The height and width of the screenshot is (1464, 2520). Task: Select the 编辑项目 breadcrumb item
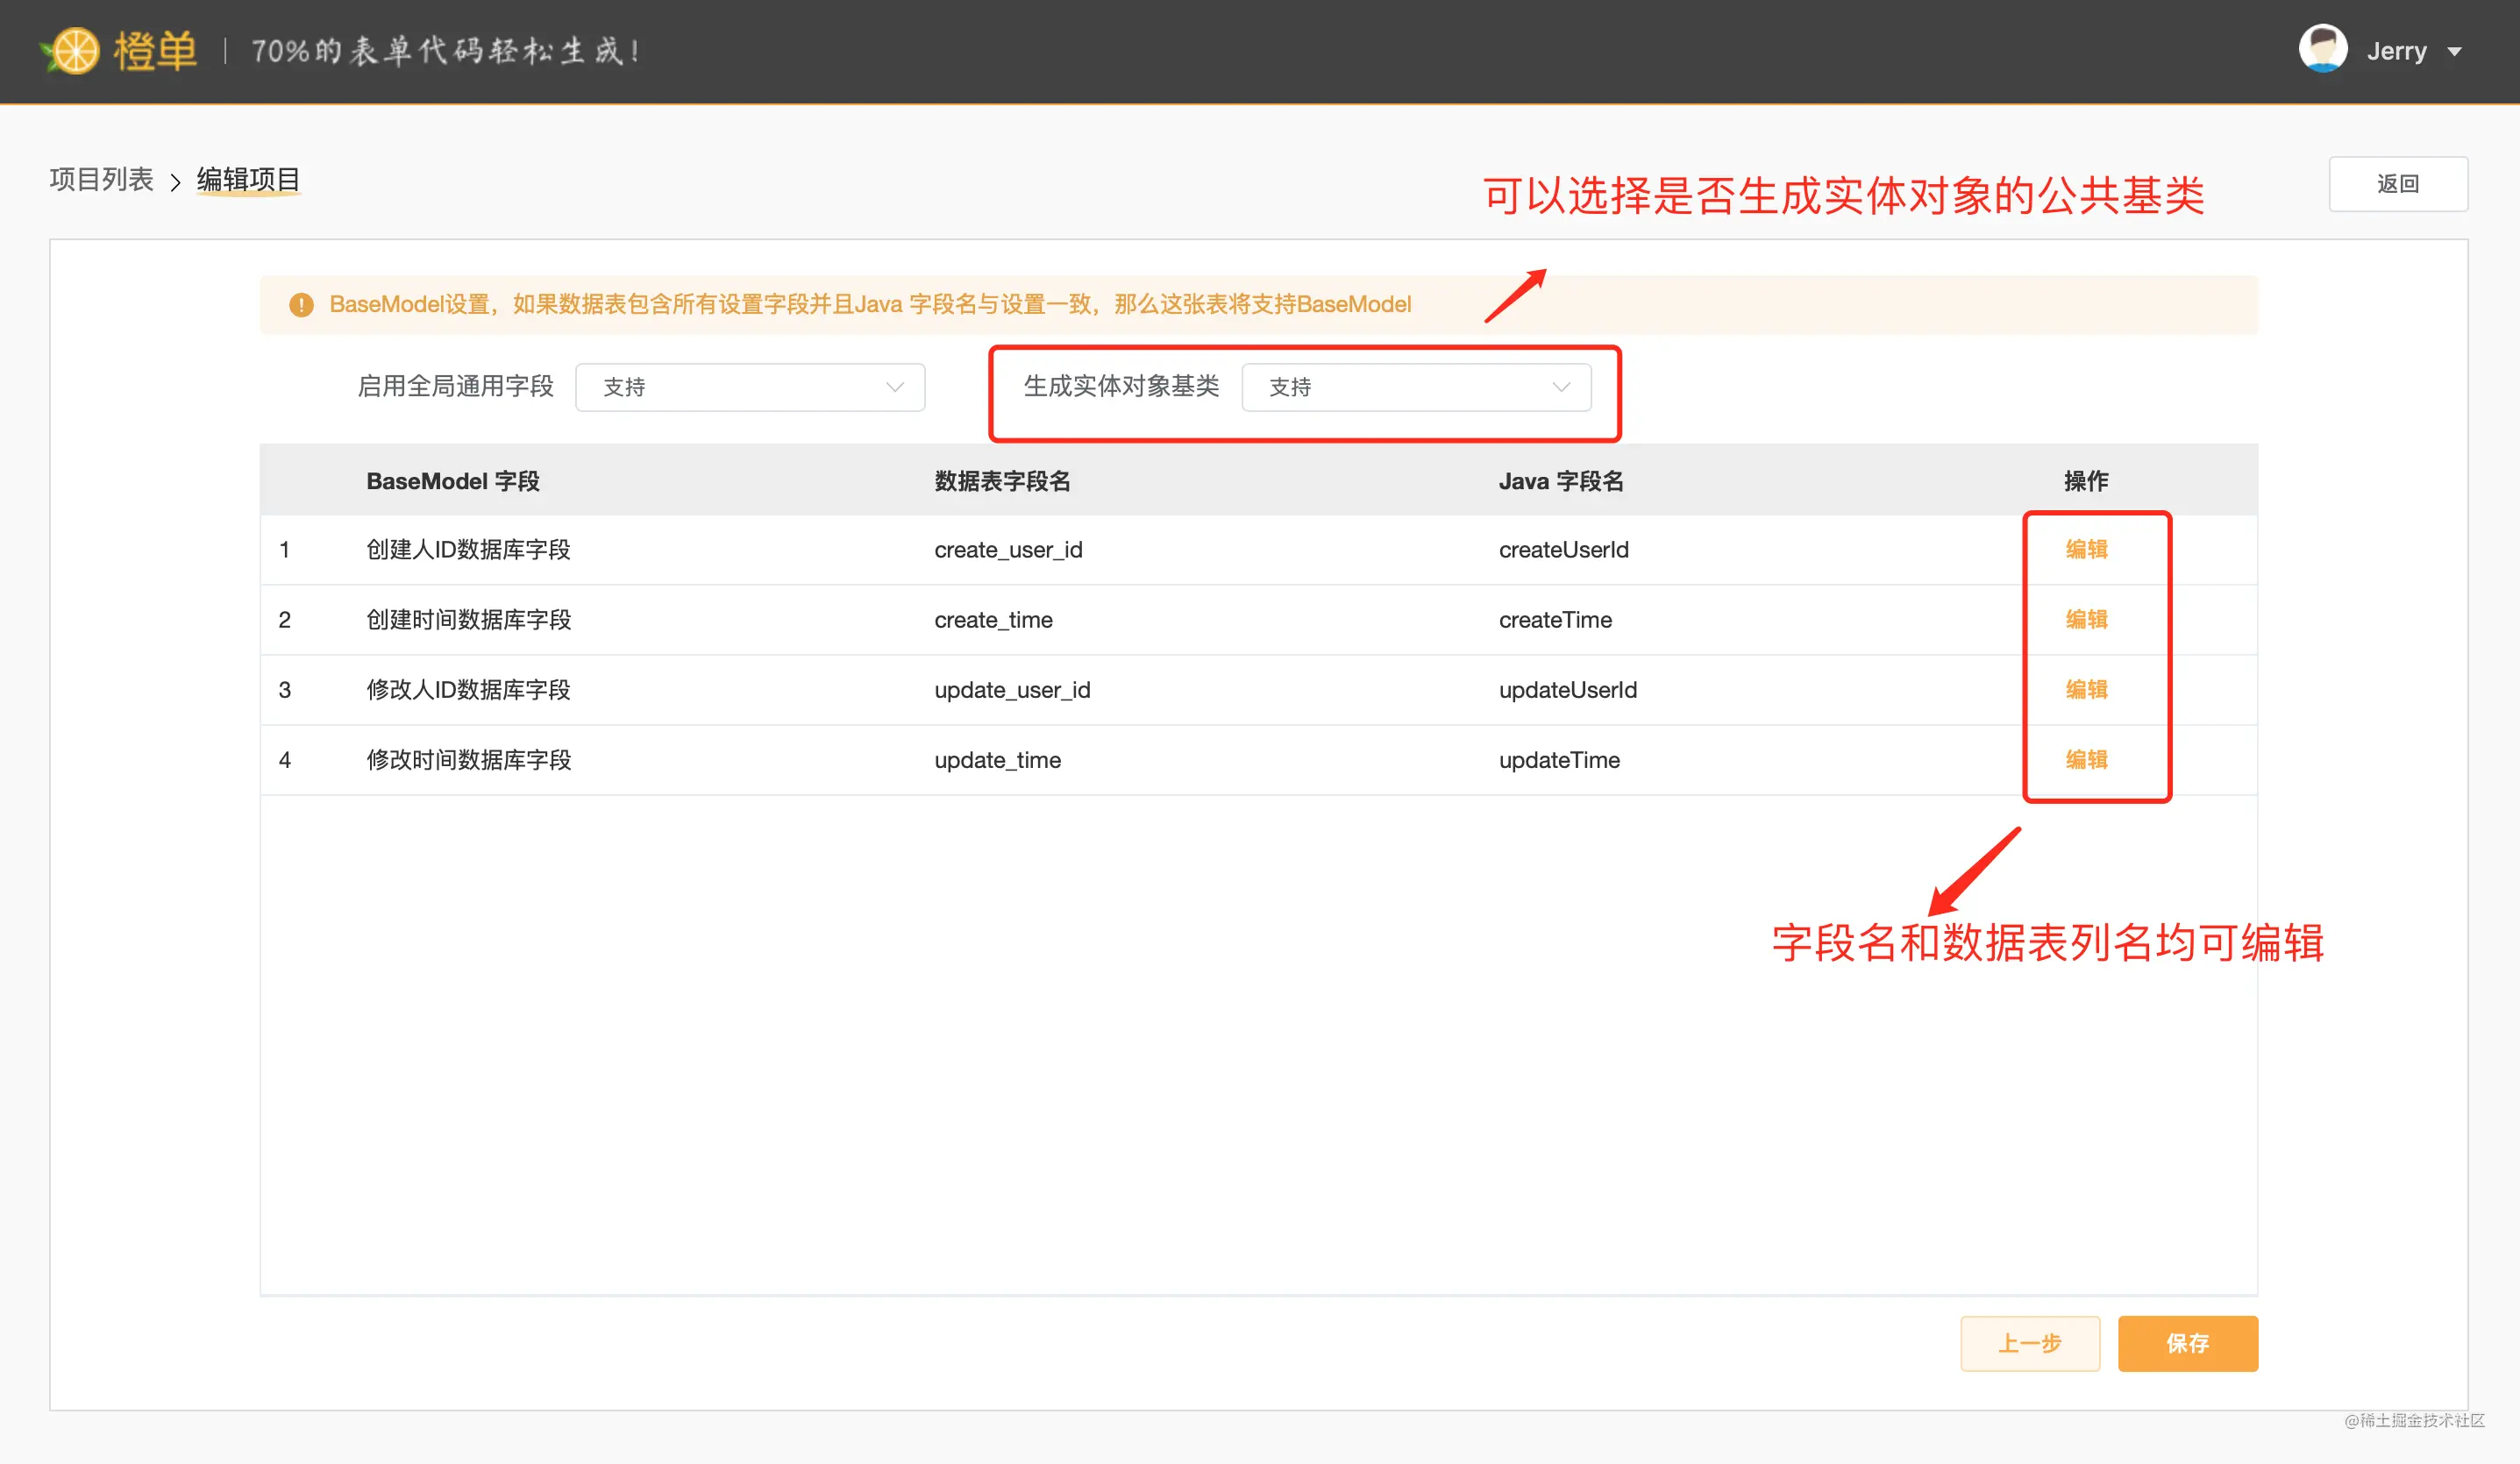pos(249,180)
